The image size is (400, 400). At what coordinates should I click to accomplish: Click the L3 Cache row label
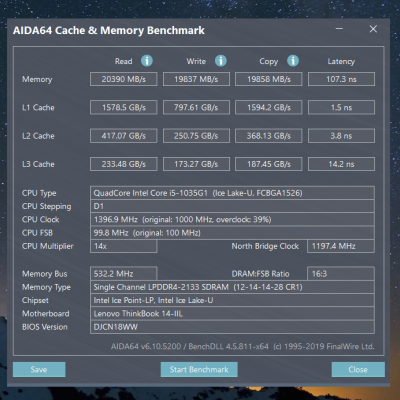pos(38,164)
